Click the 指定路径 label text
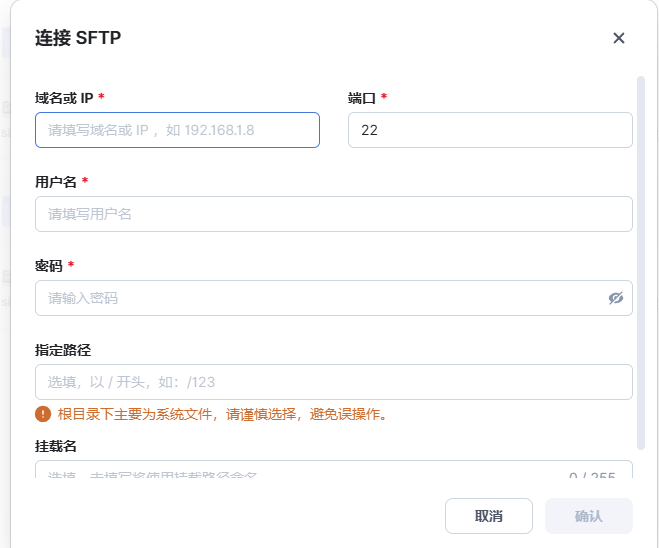Viewport: 659px width, 548px height. coord(63,350)
